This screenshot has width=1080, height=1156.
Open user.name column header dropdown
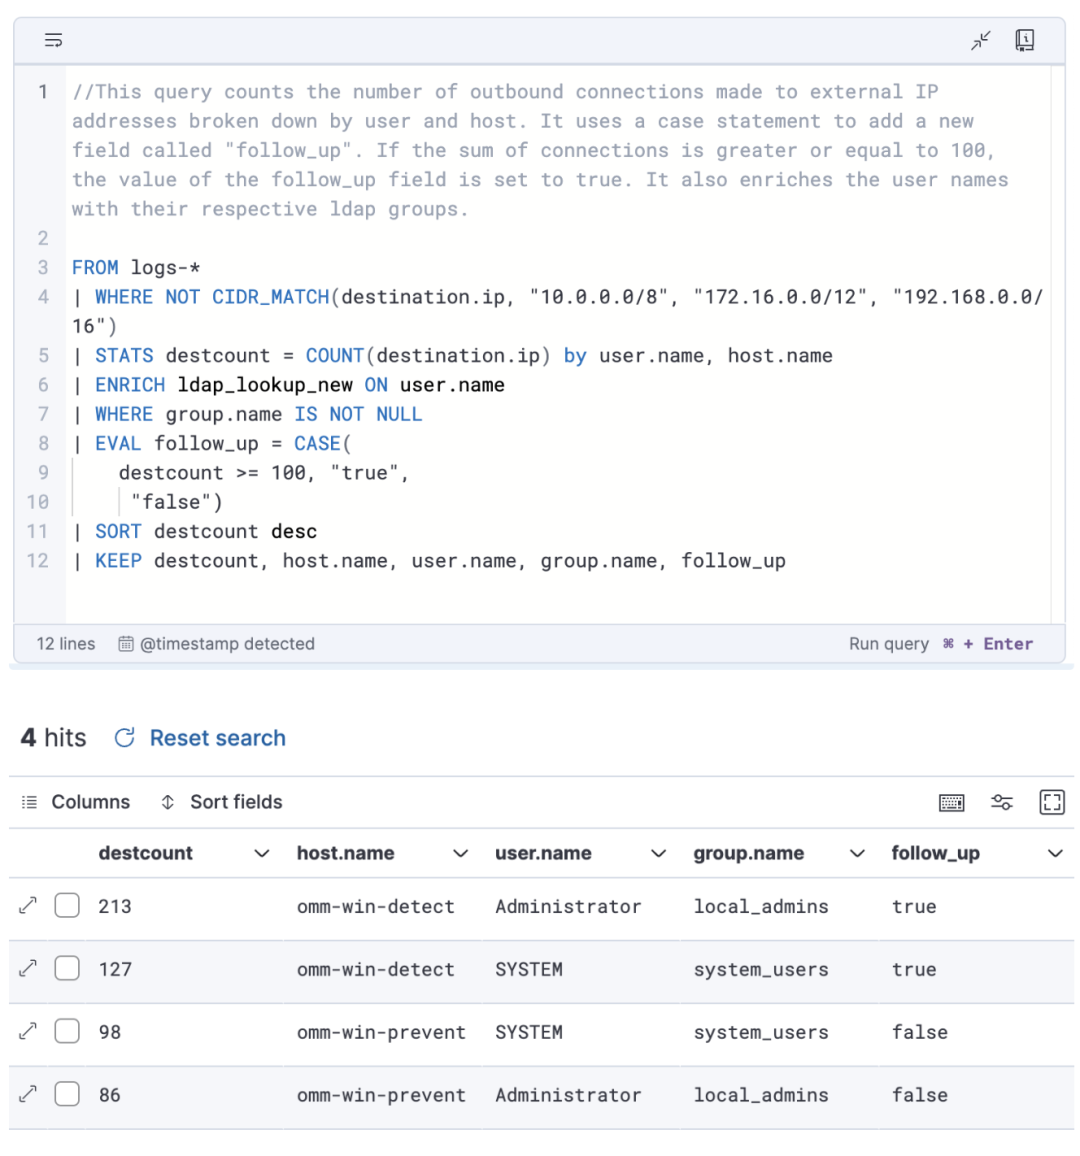[659, 854]
